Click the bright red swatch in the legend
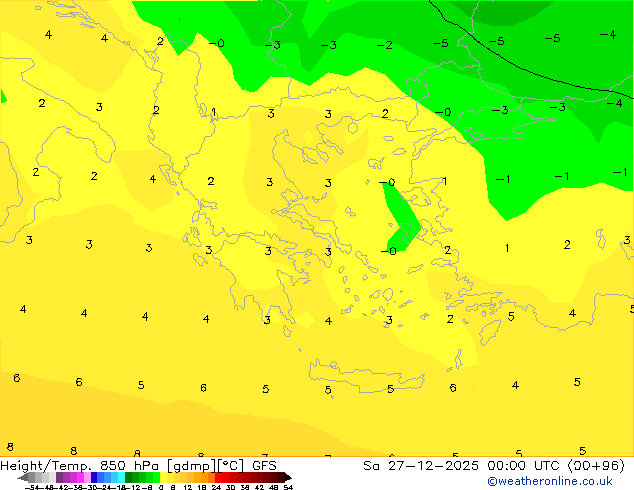 coord(219,477)
